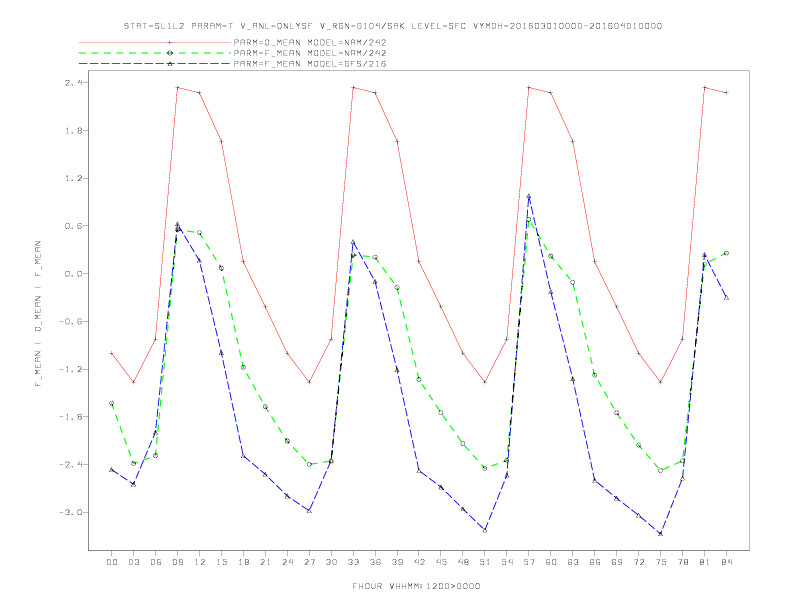
Task: Click the x-axis tick label 21
Action: pyautogui.click(x=265, y=562)
